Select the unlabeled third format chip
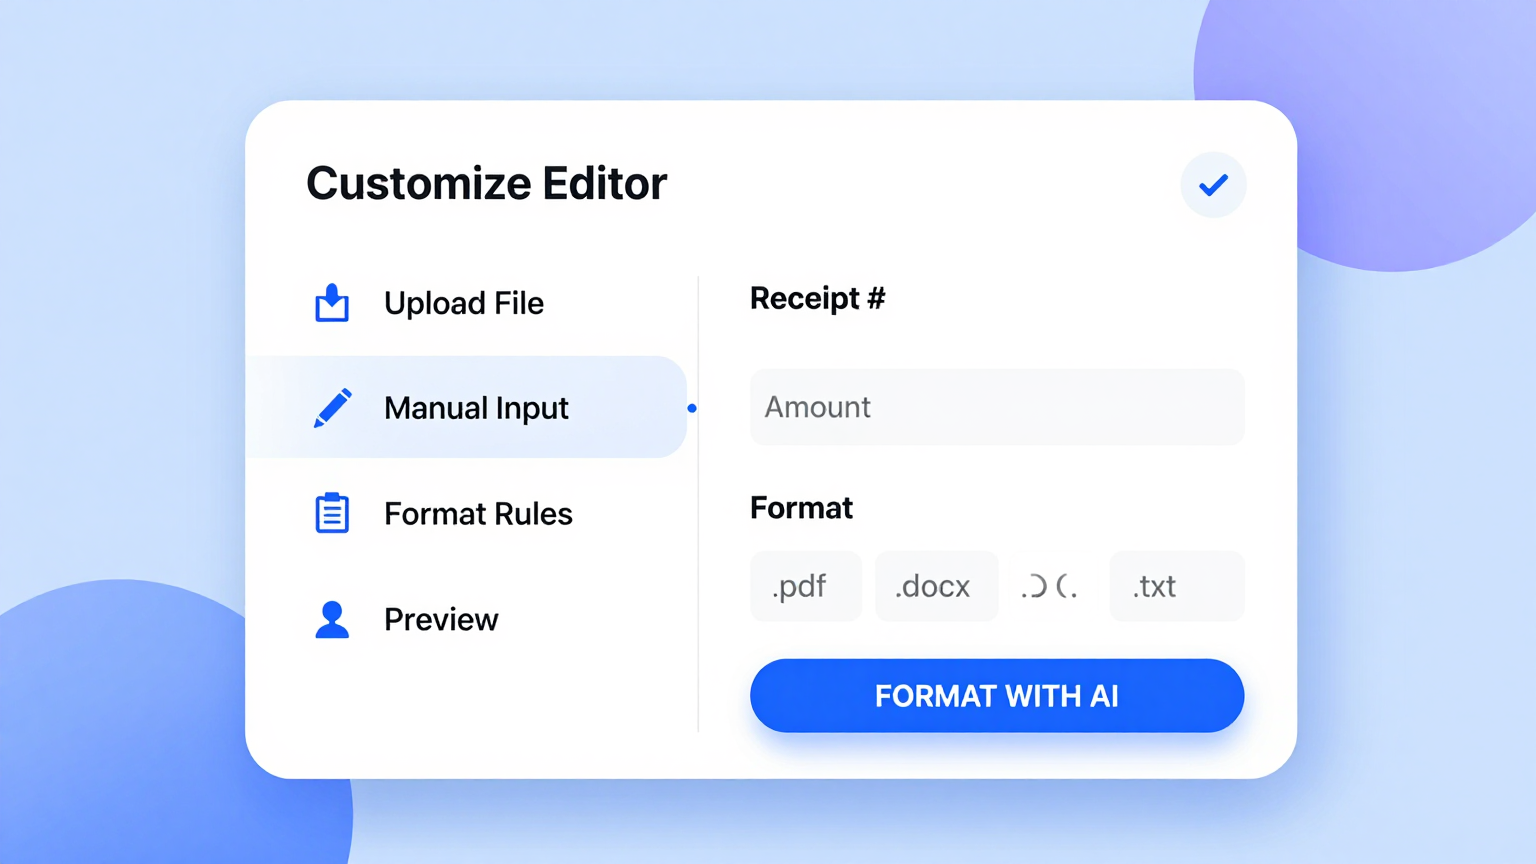 (1051, 586)
